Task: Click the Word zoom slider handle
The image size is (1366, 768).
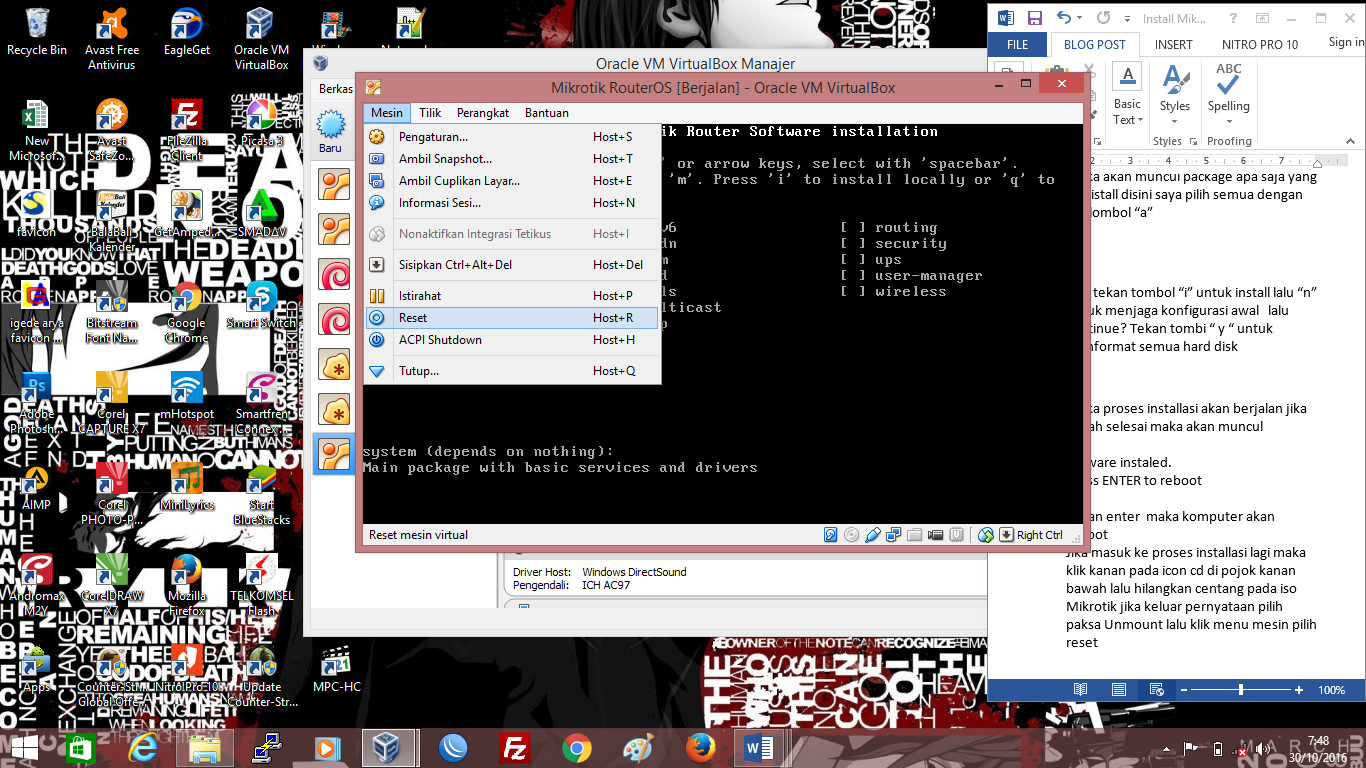Action: click(1241, 690)
